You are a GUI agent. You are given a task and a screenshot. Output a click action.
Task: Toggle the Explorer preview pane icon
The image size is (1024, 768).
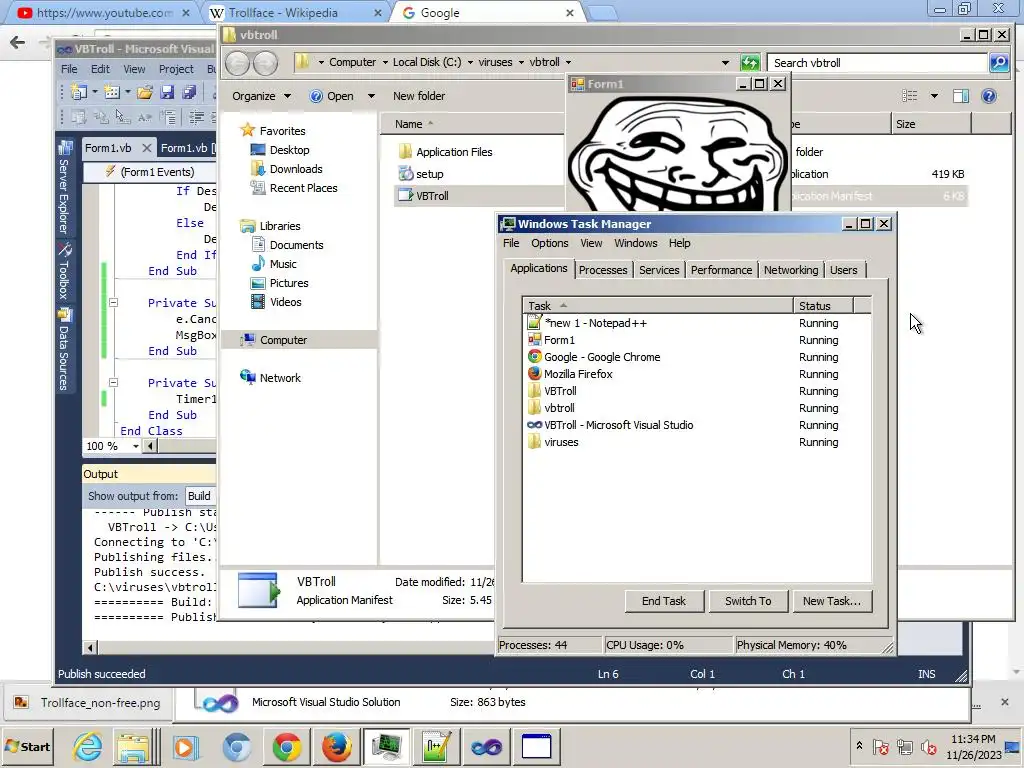pyautogui.click(x=961, y=96)
